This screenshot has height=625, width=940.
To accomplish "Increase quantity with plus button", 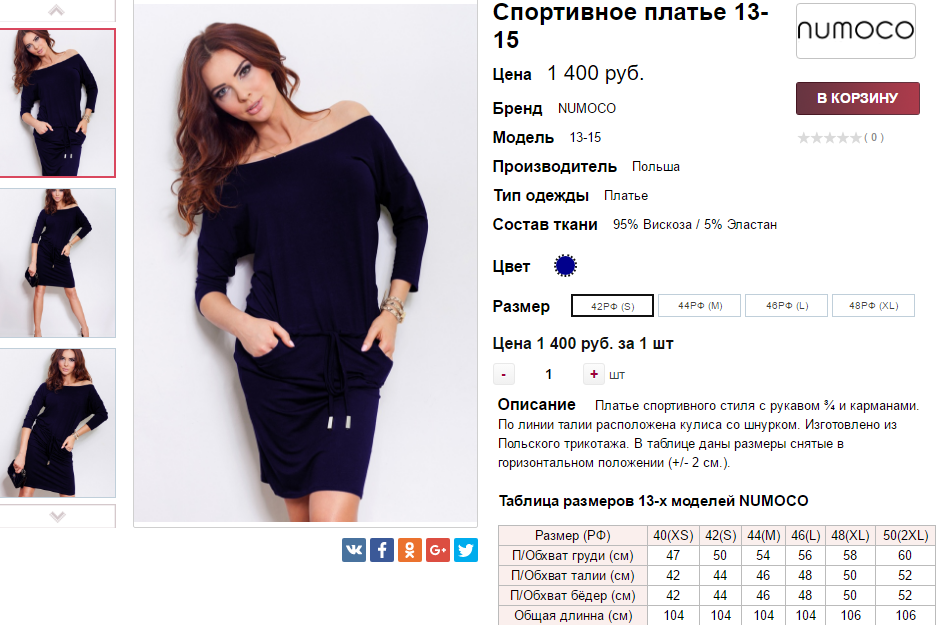I will [x=593, y=375].
